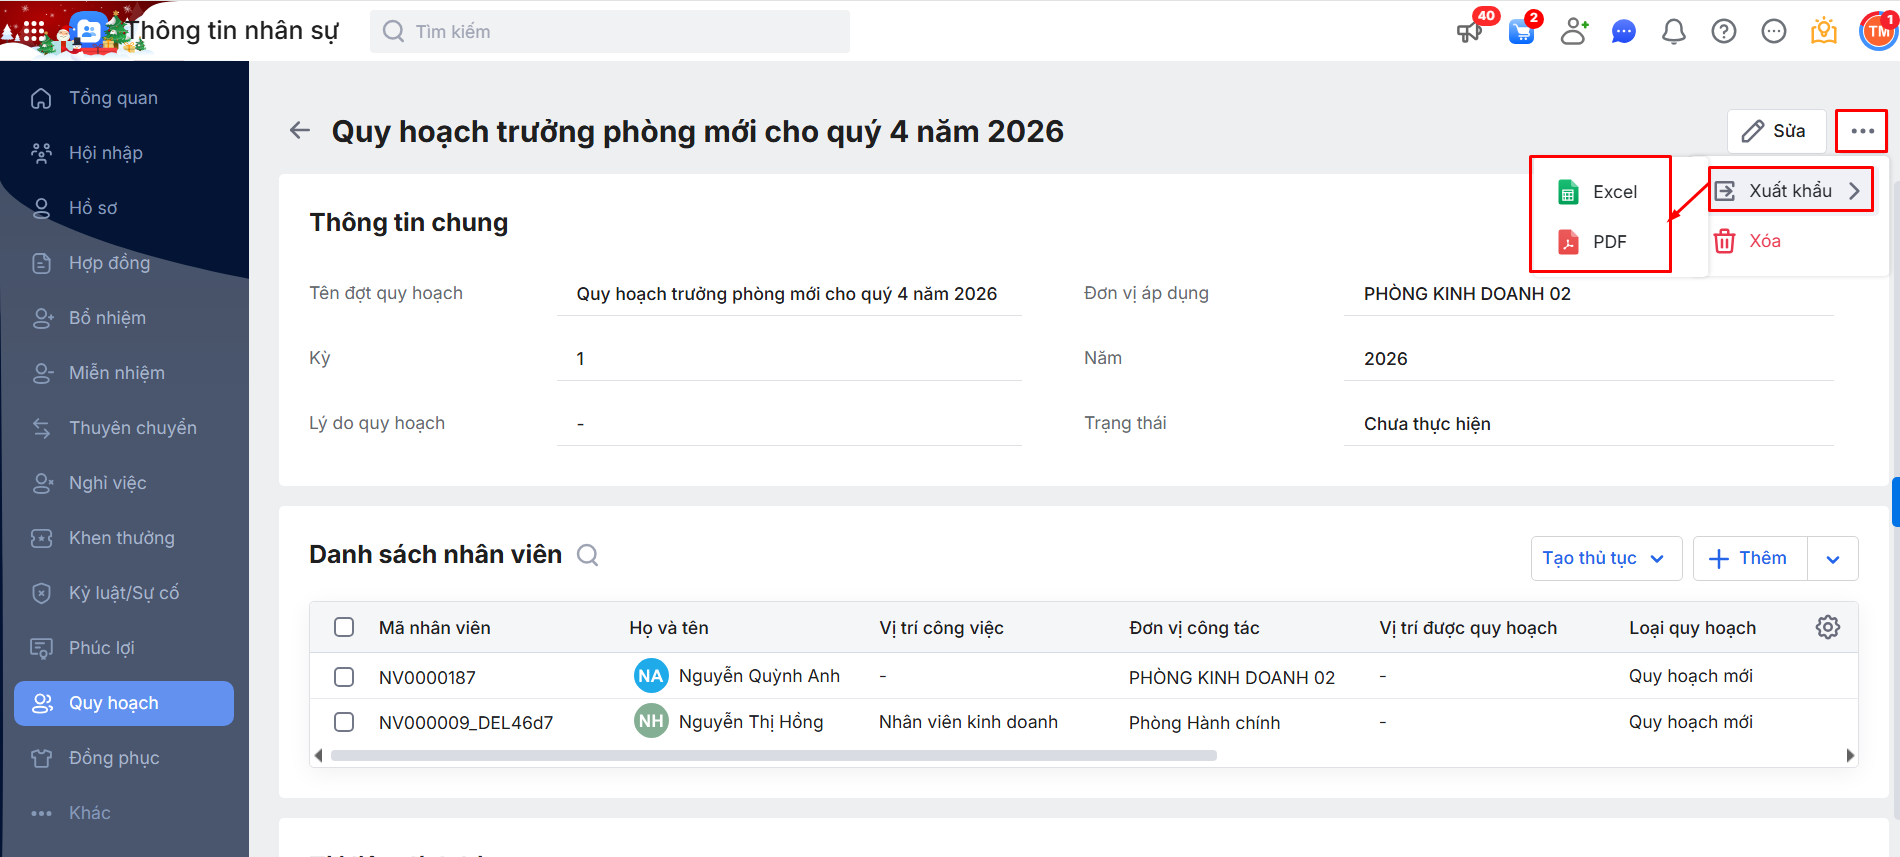Select the checkbox for Nguyễn Thị Hồng
Image resolution: width=1900 pixels, height=857 pixels.
tap(344, 722)
